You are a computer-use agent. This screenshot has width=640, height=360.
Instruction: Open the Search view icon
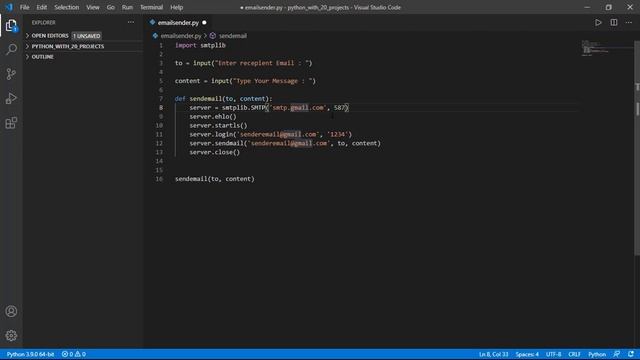11,49
